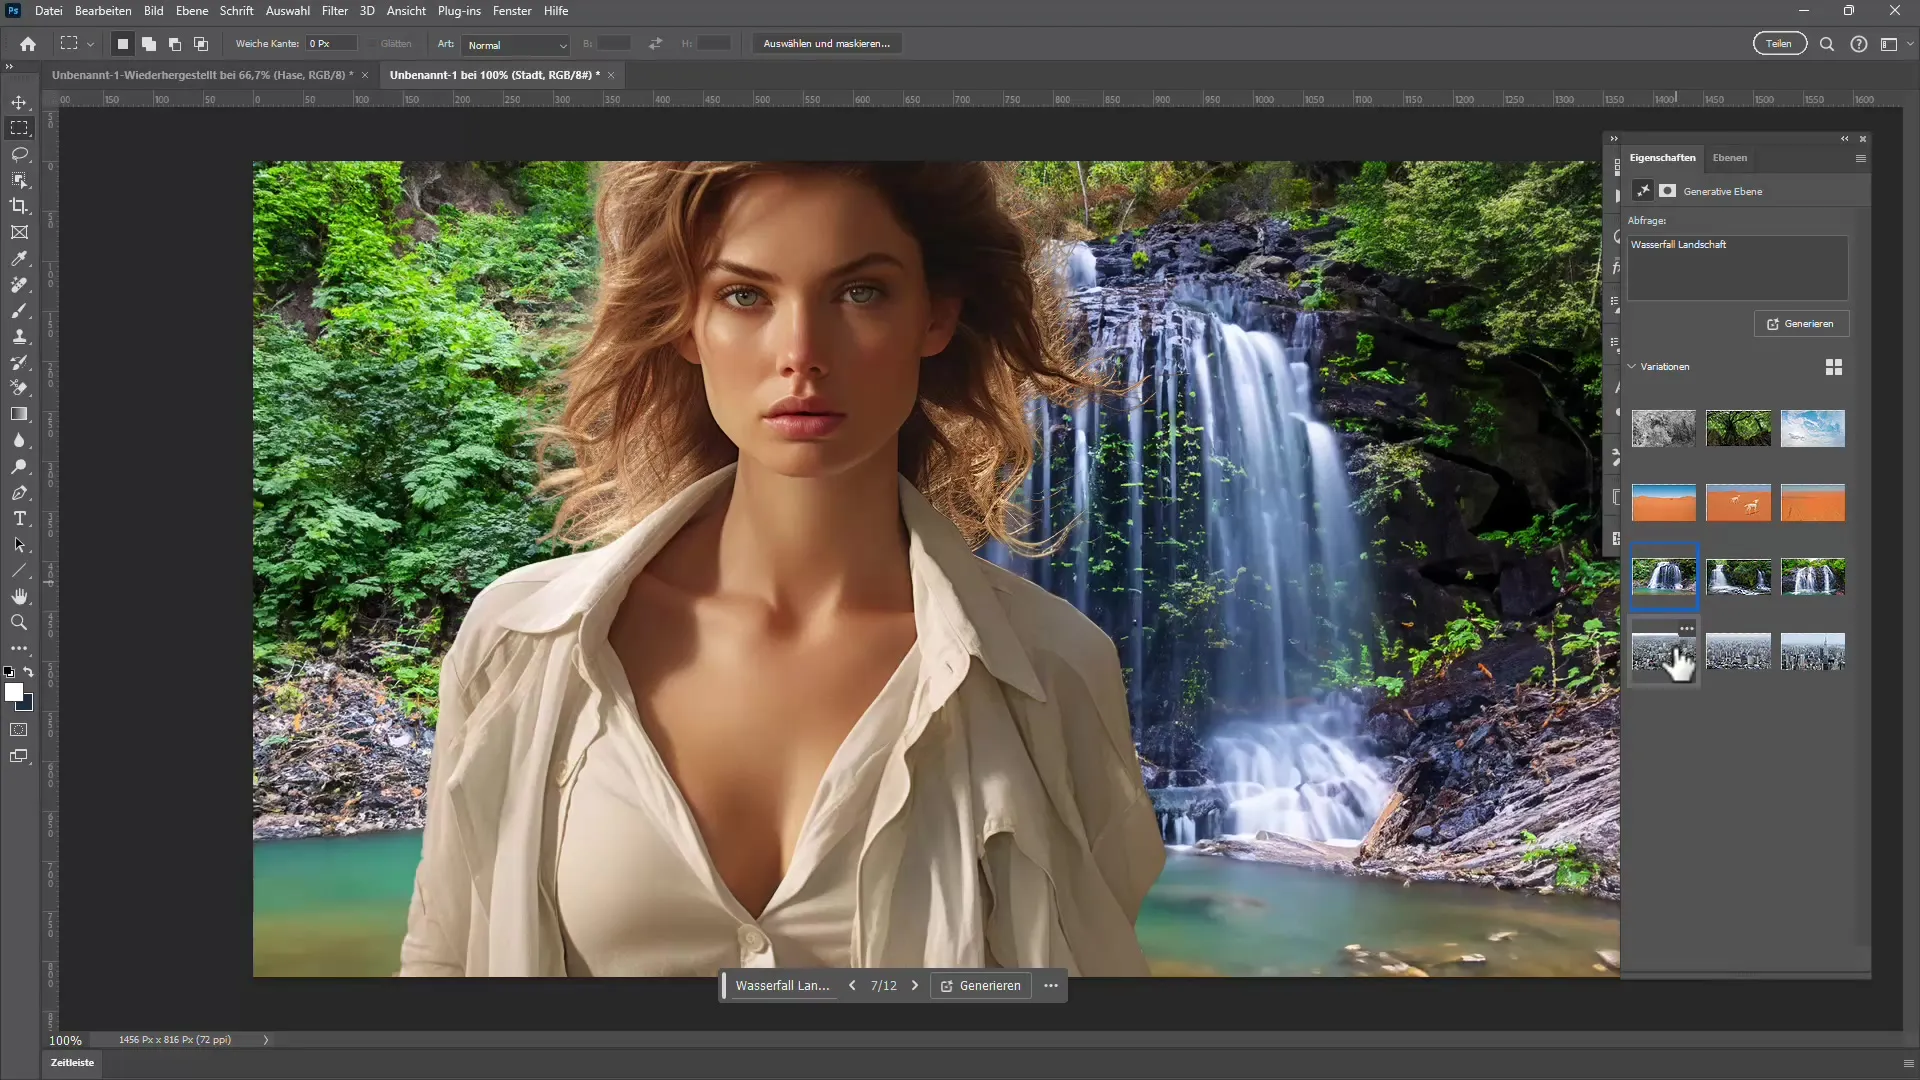Collapse the properties panel with double arrows

[x=1845, y=139]
